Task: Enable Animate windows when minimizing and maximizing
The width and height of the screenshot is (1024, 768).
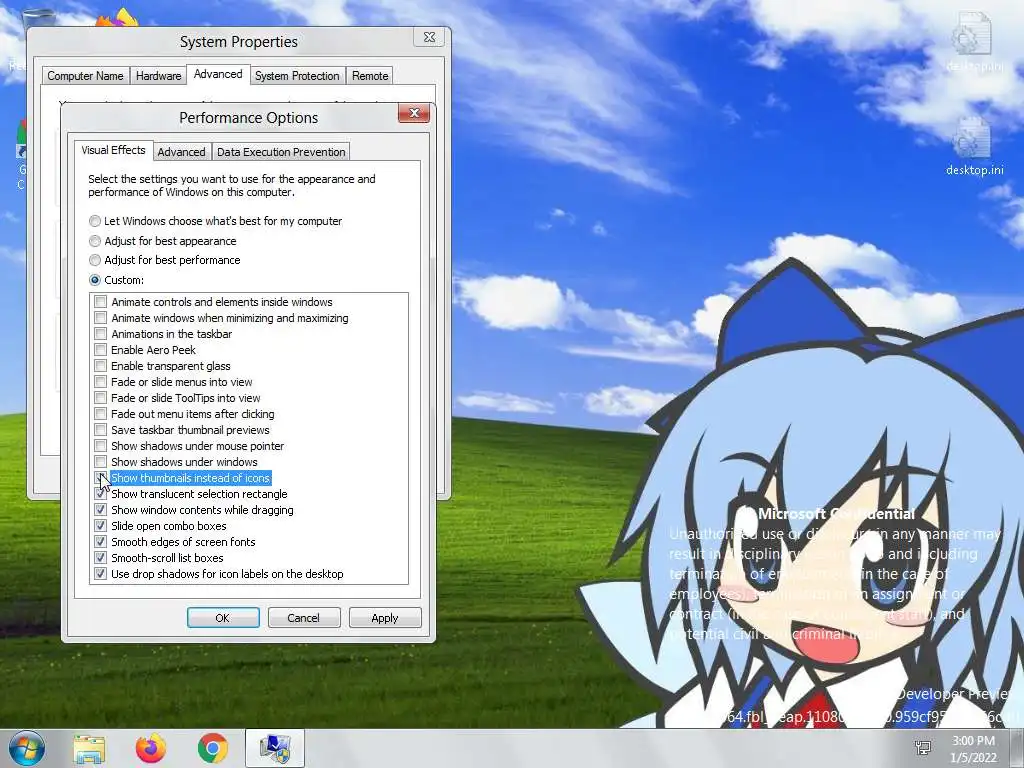Action: [101, 318]
